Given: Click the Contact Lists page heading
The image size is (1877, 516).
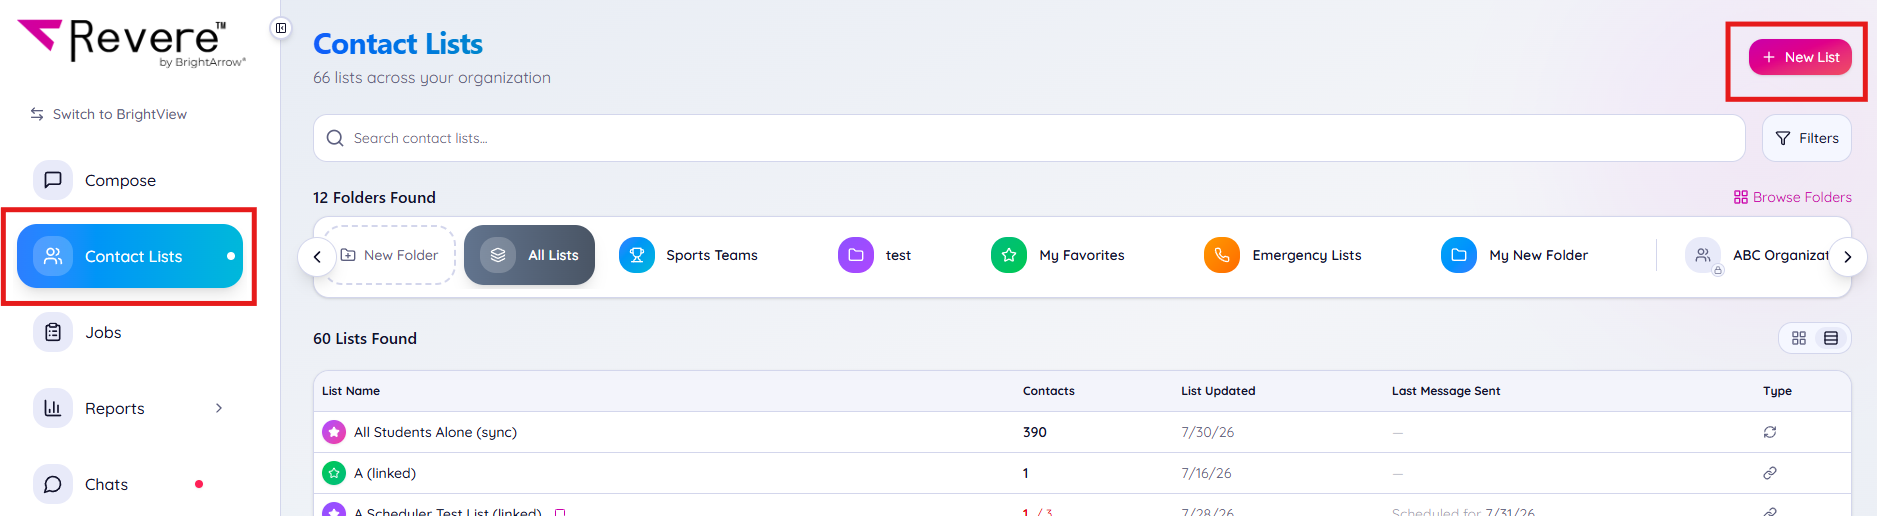Looking at the screenshot, I should pos(398,44).
